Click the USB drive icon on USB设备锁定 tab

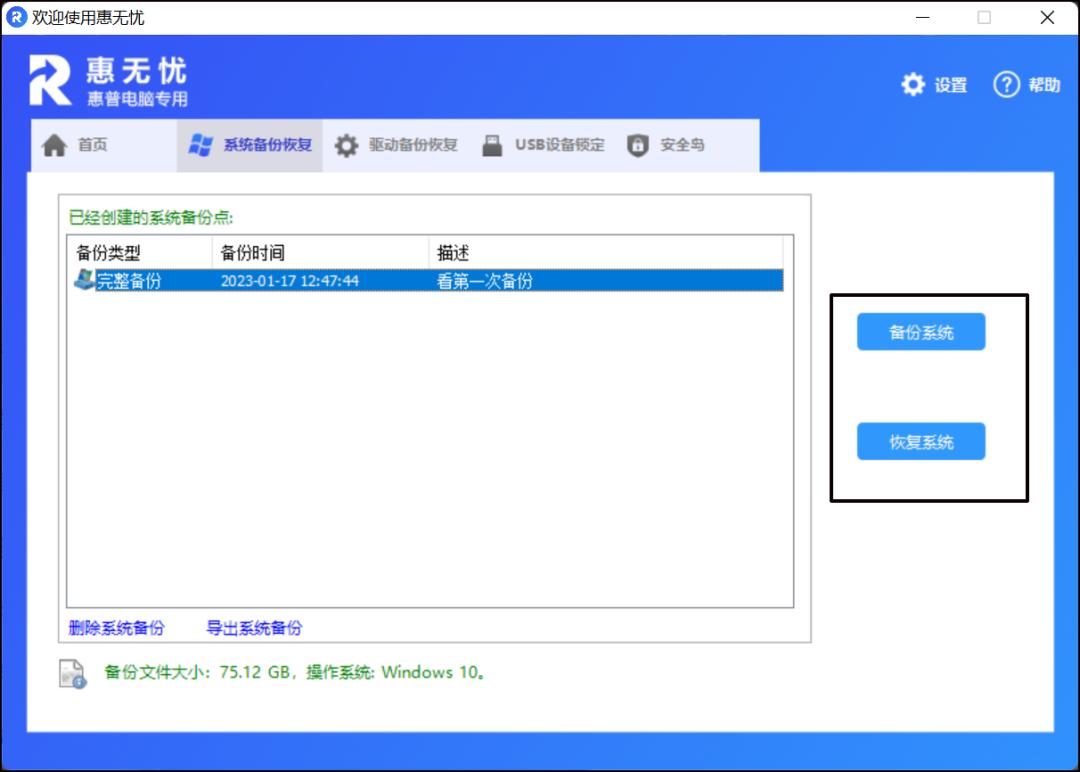[492, 144]
